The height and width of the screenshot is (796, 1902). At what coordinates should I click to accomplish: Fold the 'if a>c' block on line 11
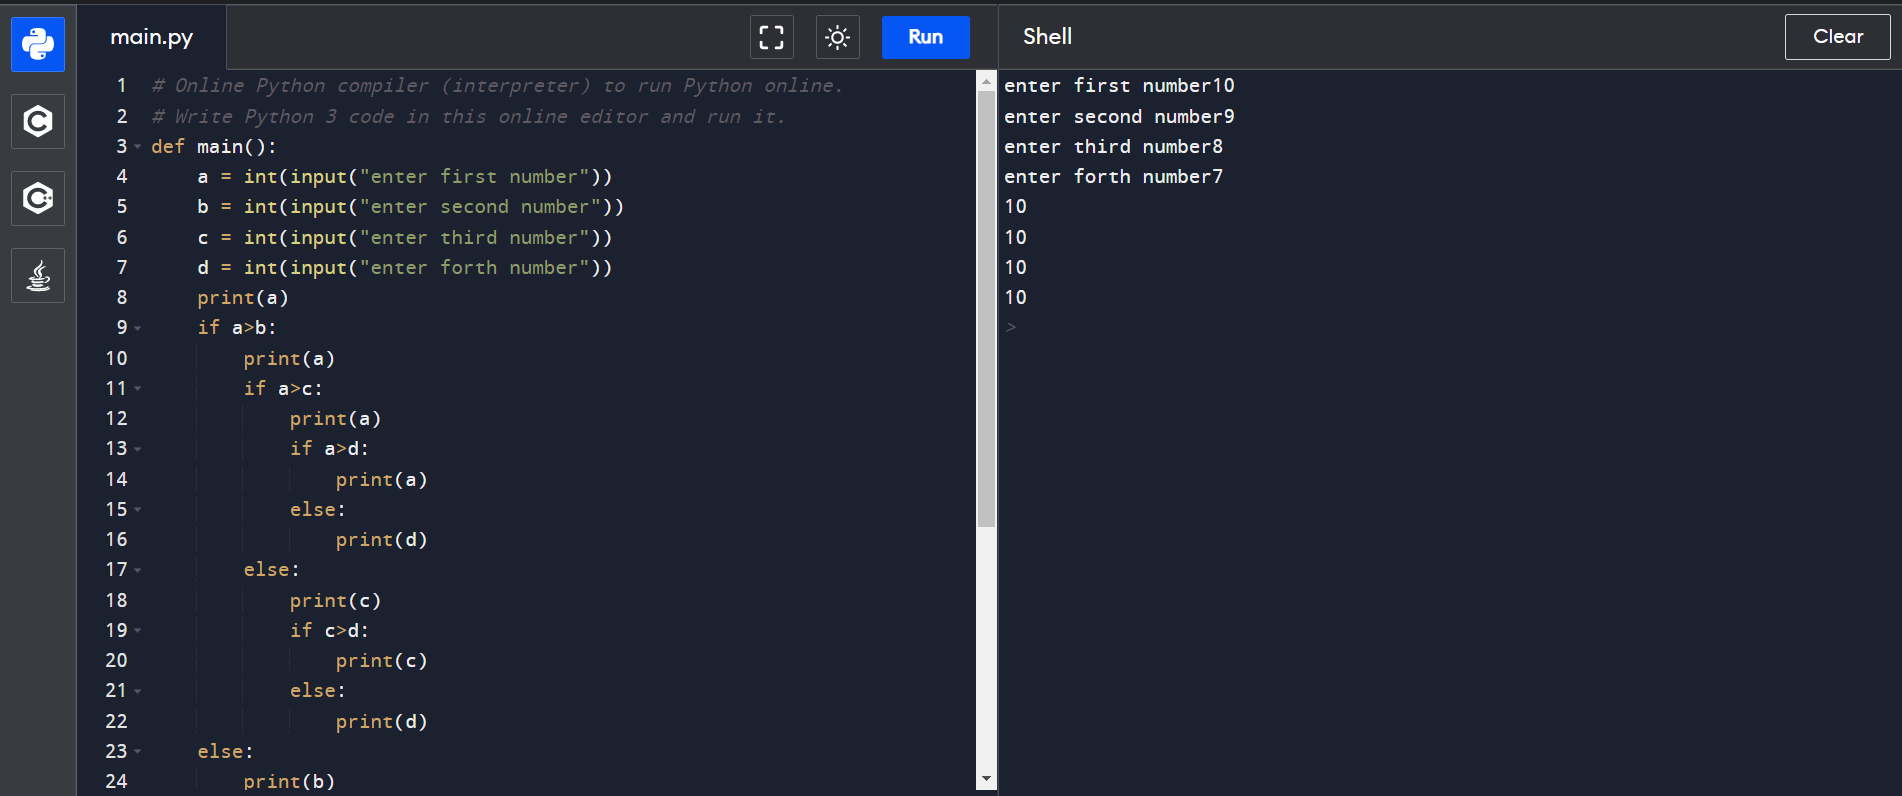(x=138, y=389)
